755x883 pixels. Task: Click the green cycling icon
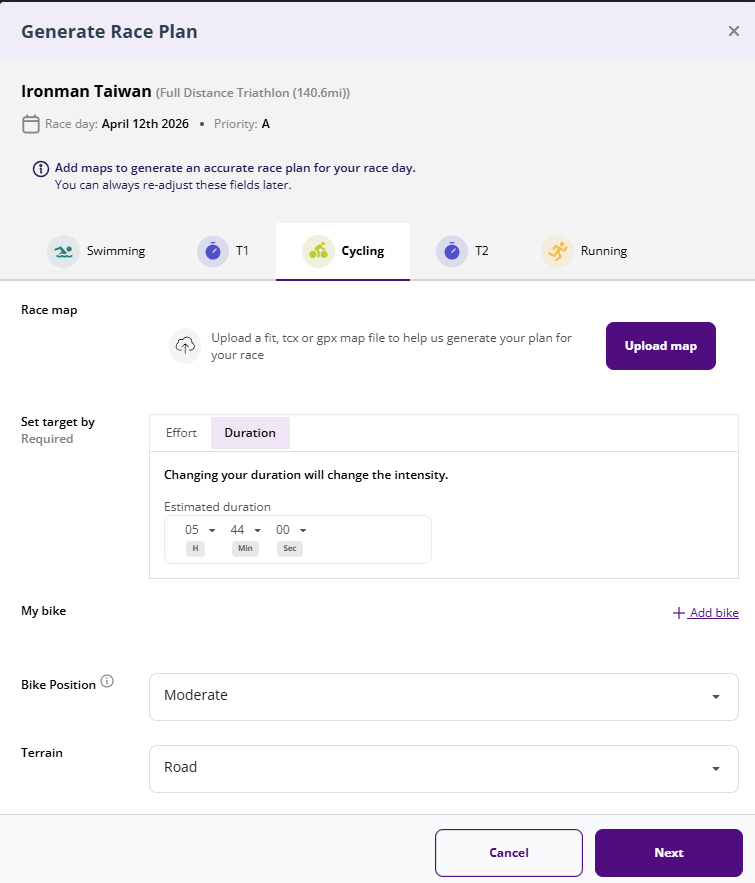tap(318, 251)
